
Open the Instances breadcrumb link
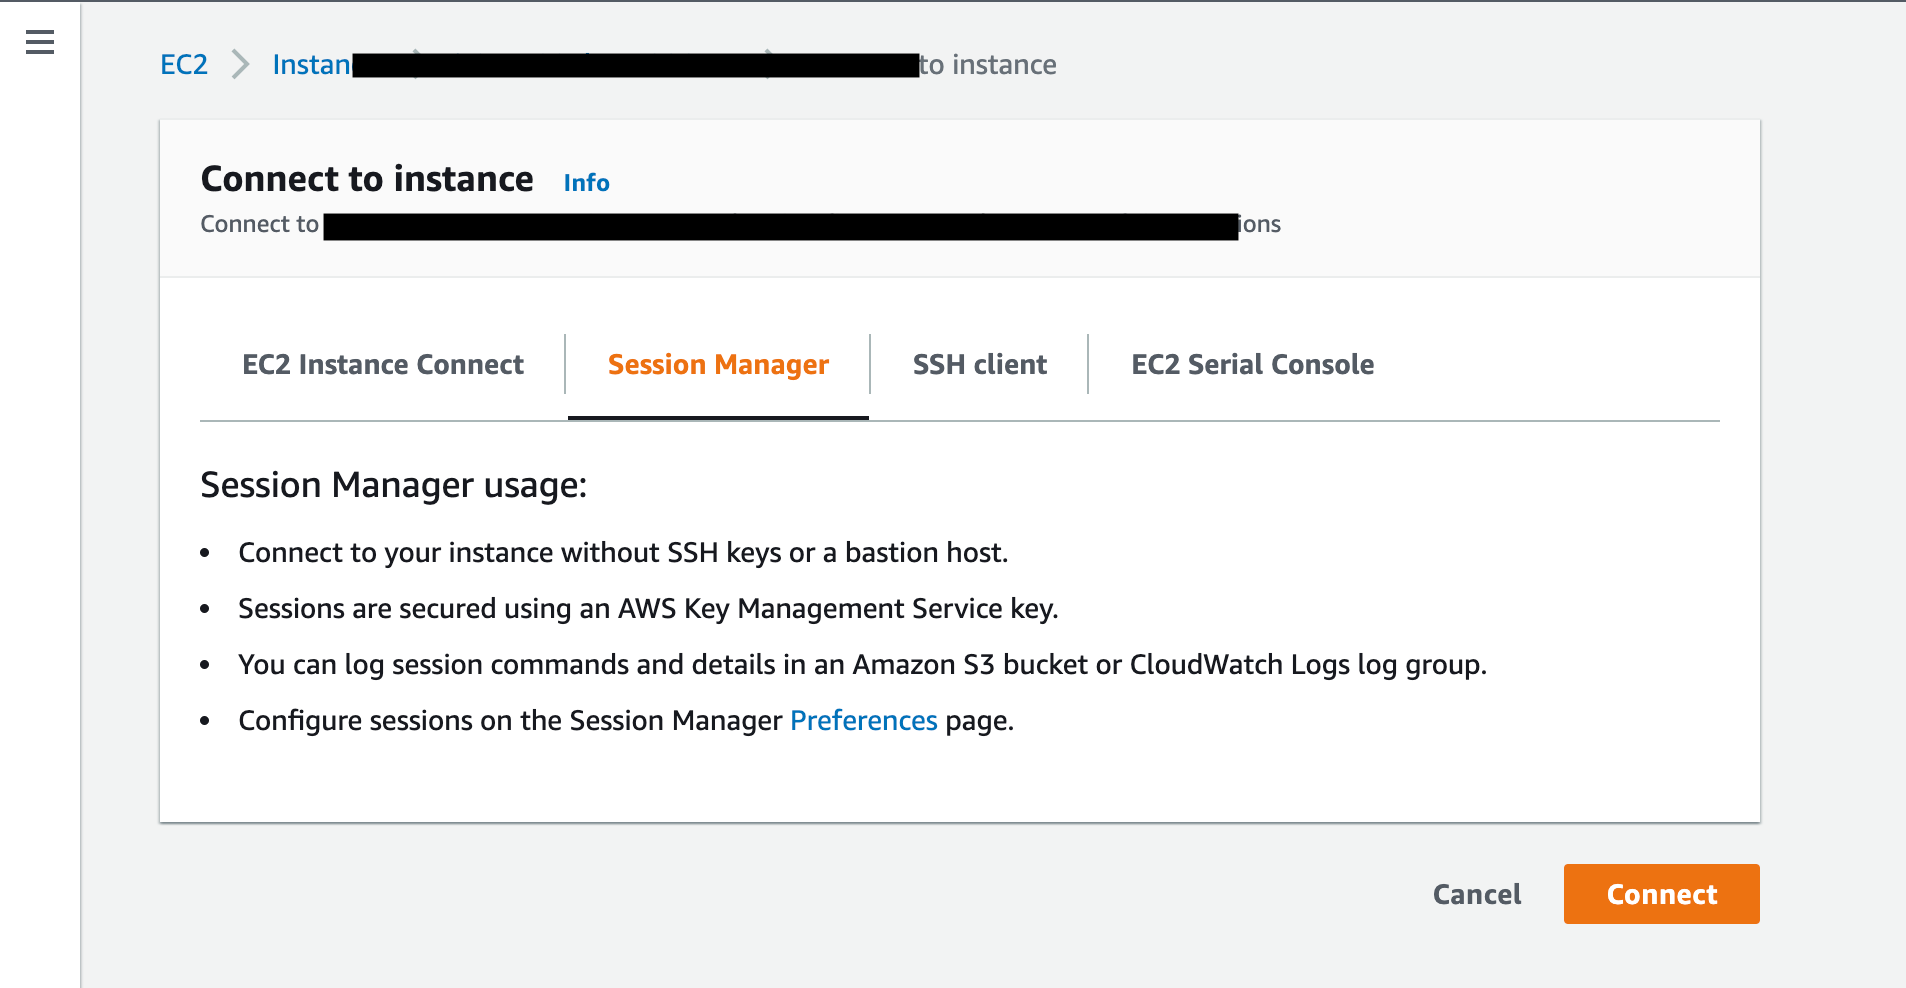click(x=311, y=65)
